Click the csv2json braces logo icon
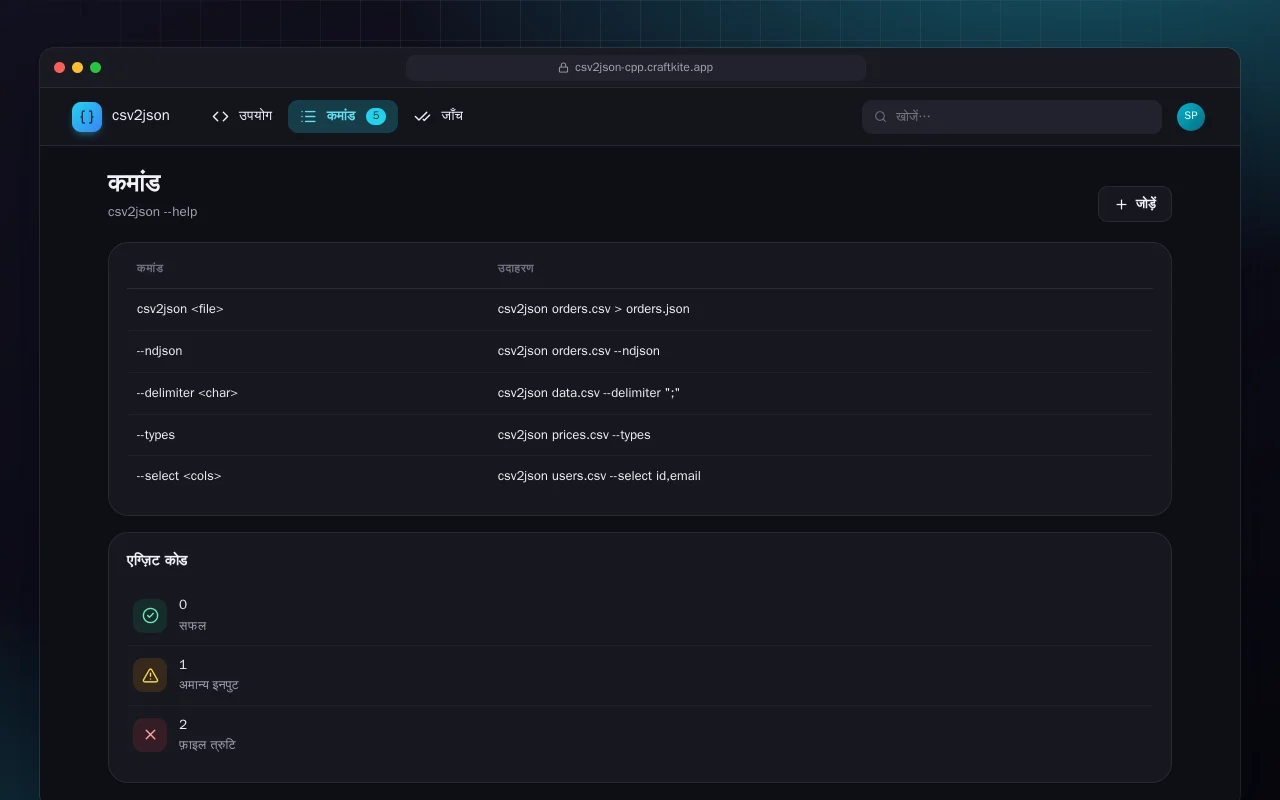 coord(87,117)
